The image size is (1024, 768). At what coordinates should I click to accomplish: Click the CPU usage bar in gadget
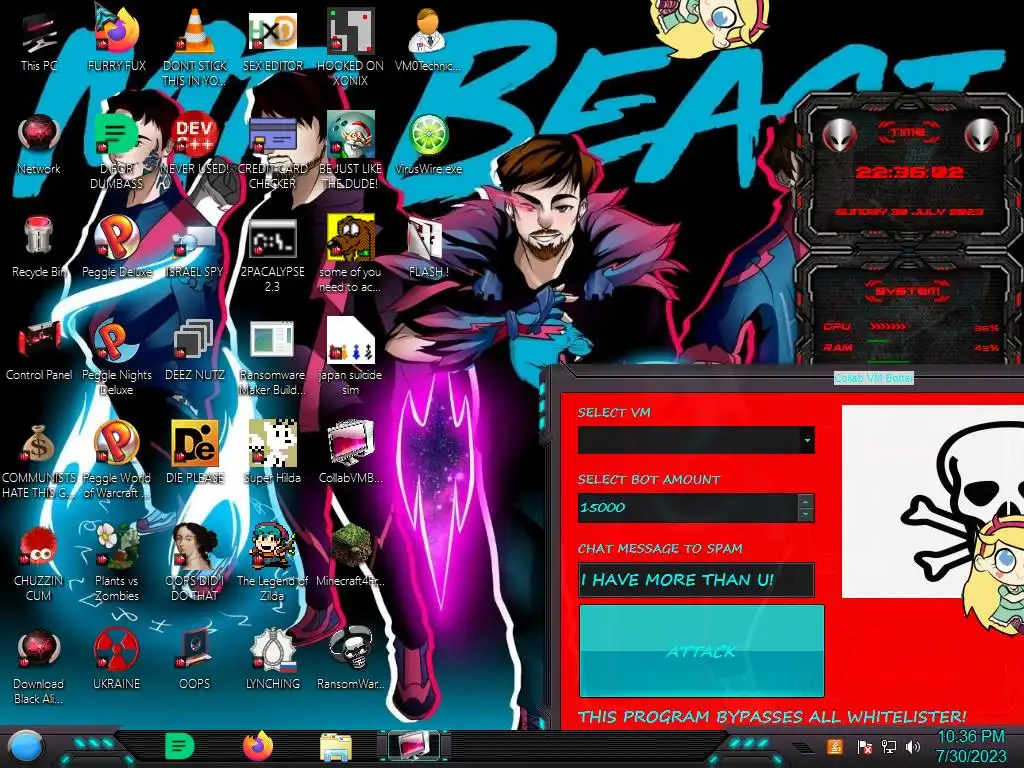click(888, 326)
